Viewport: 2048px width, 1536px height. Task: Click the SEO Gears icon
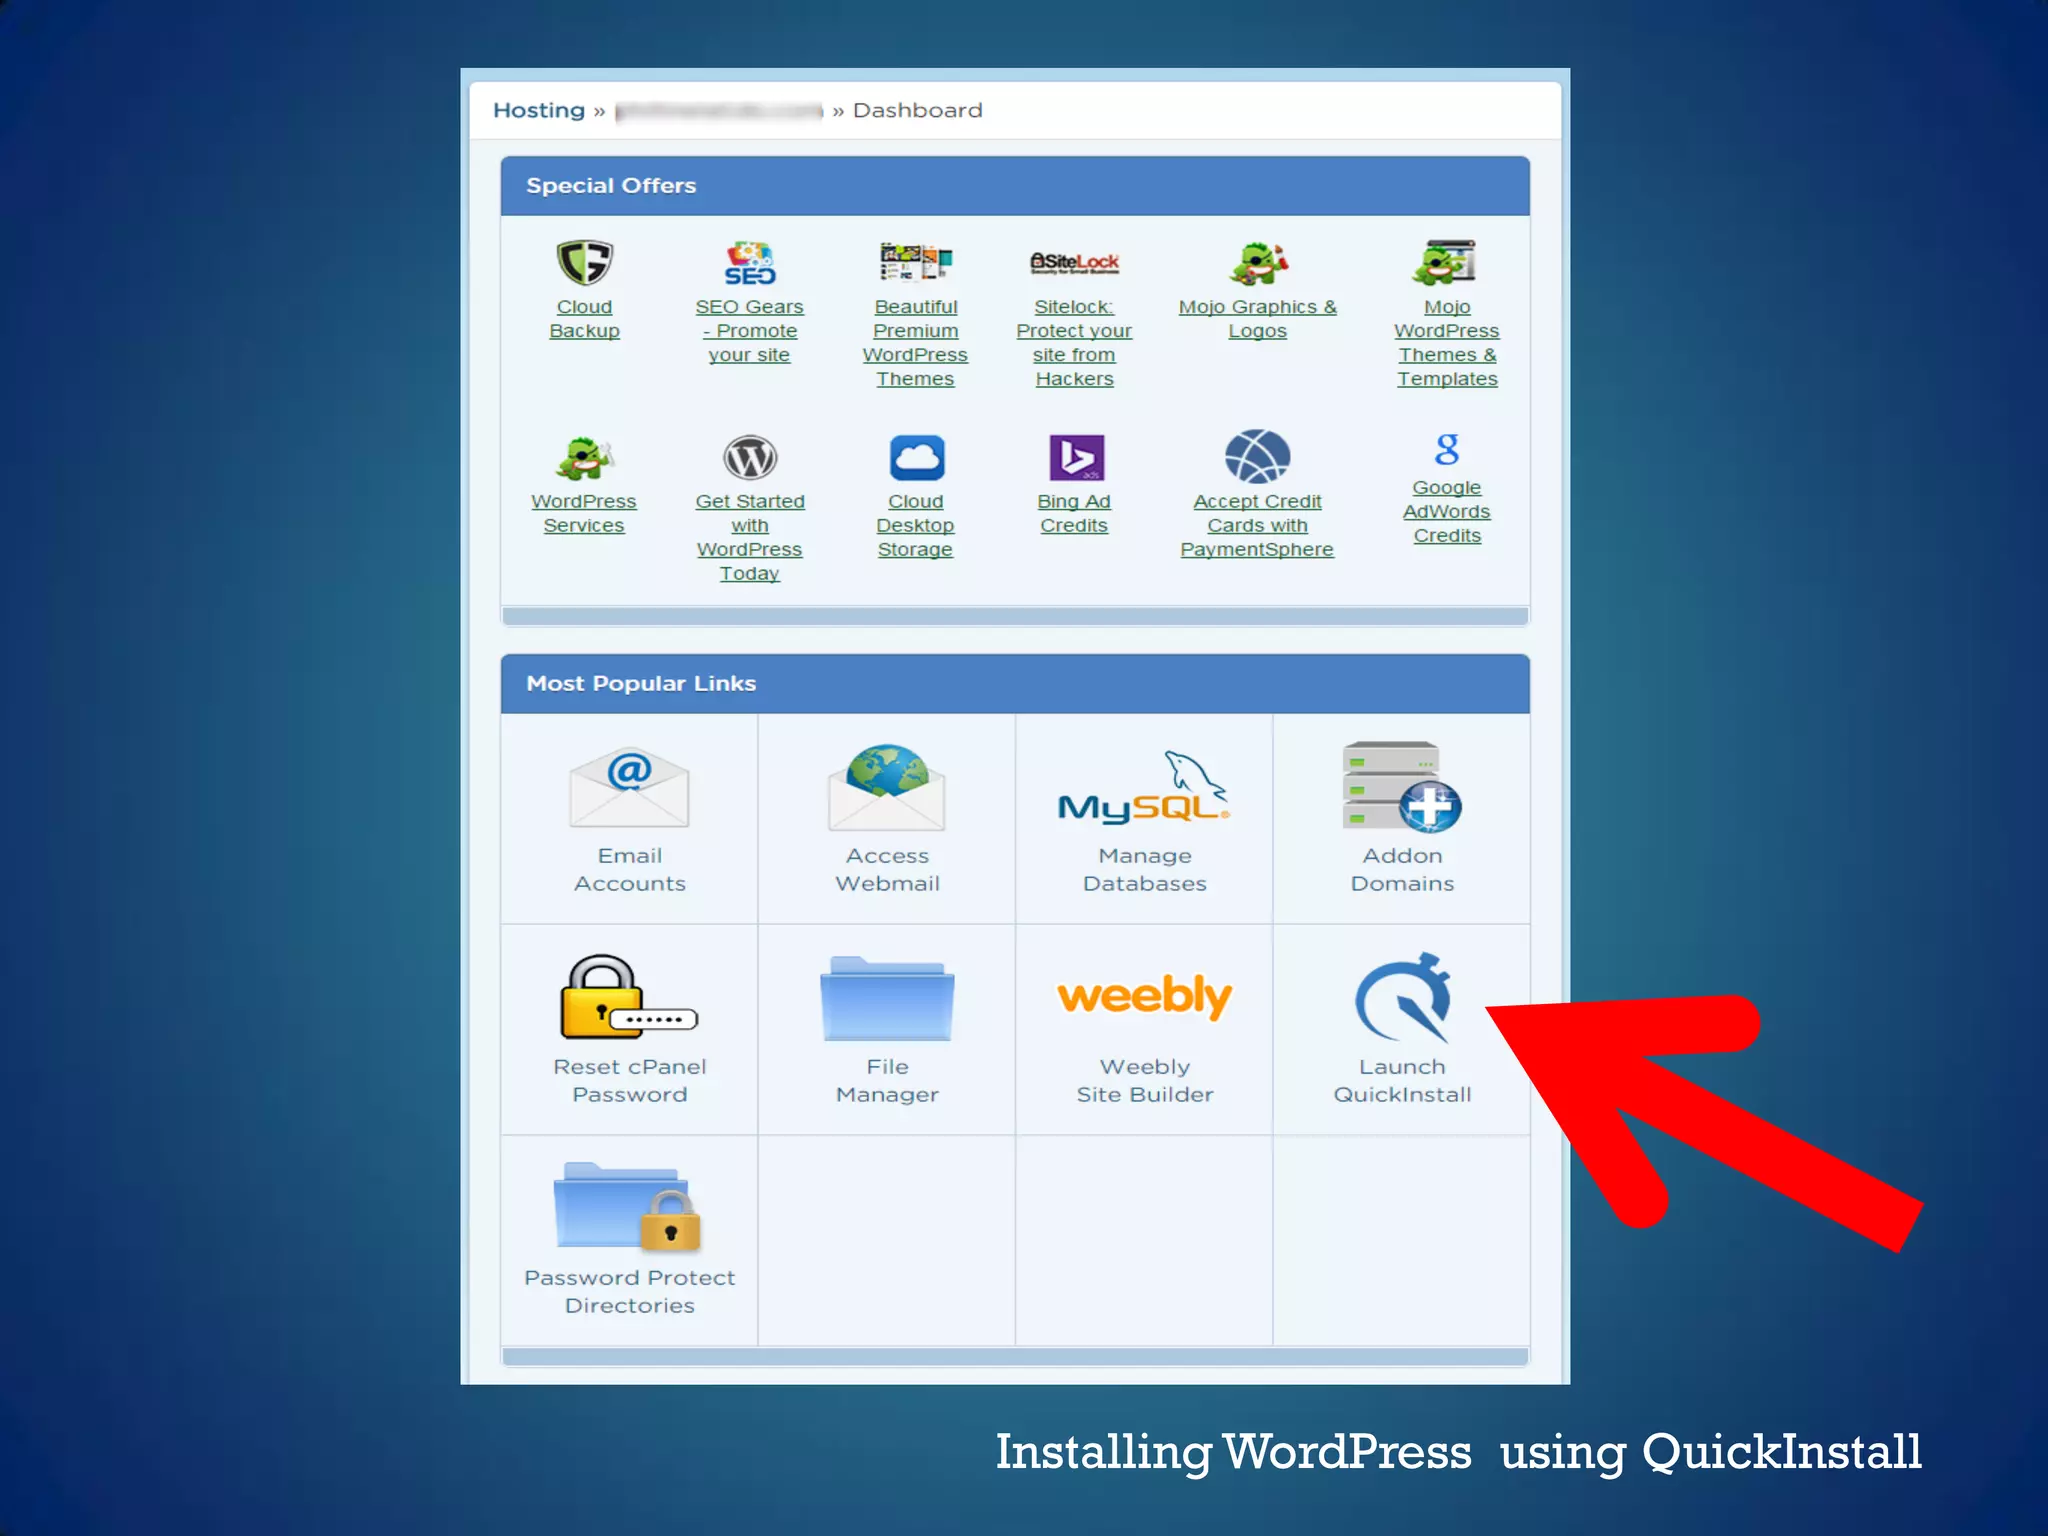pyautogui.click(x=749, y=263)
